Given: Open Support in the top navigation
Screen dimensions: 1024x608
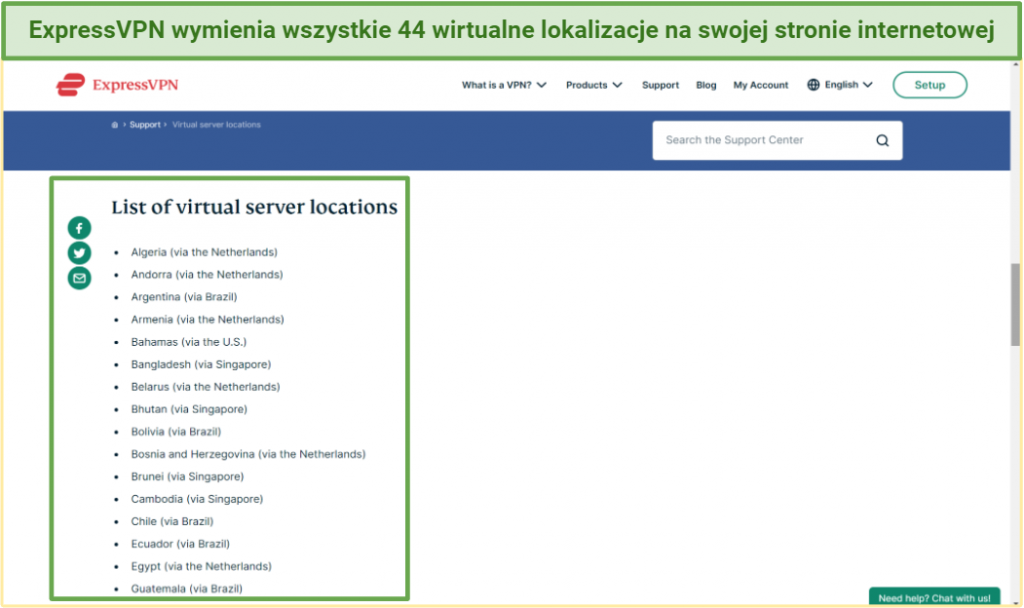Looking at the screenshot, I should (660, 85).
